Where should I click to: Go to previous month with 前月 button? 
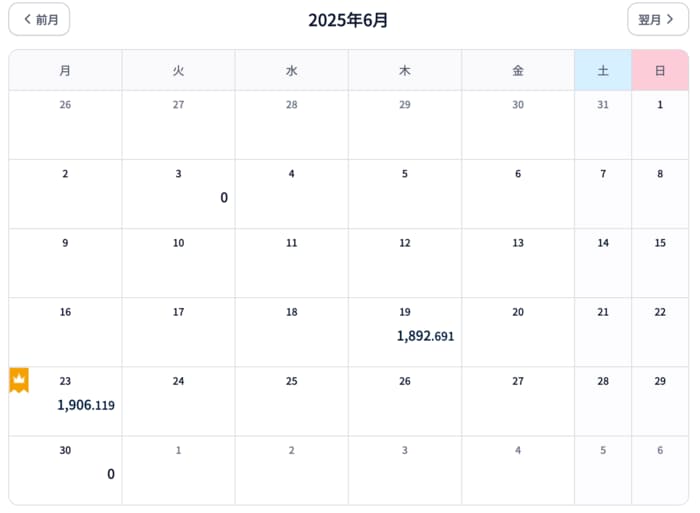tap(40, 19)
